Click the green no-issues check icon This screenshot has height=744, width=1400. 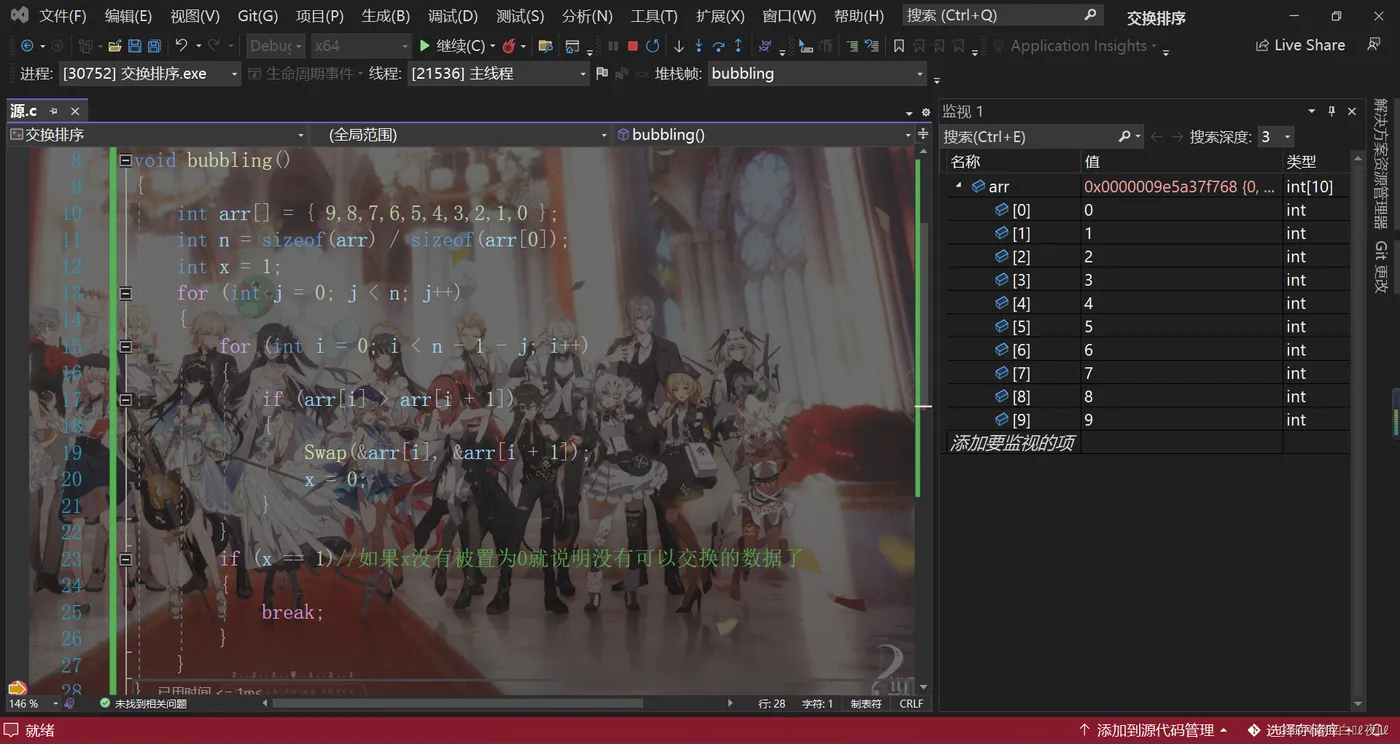(105, 704)
